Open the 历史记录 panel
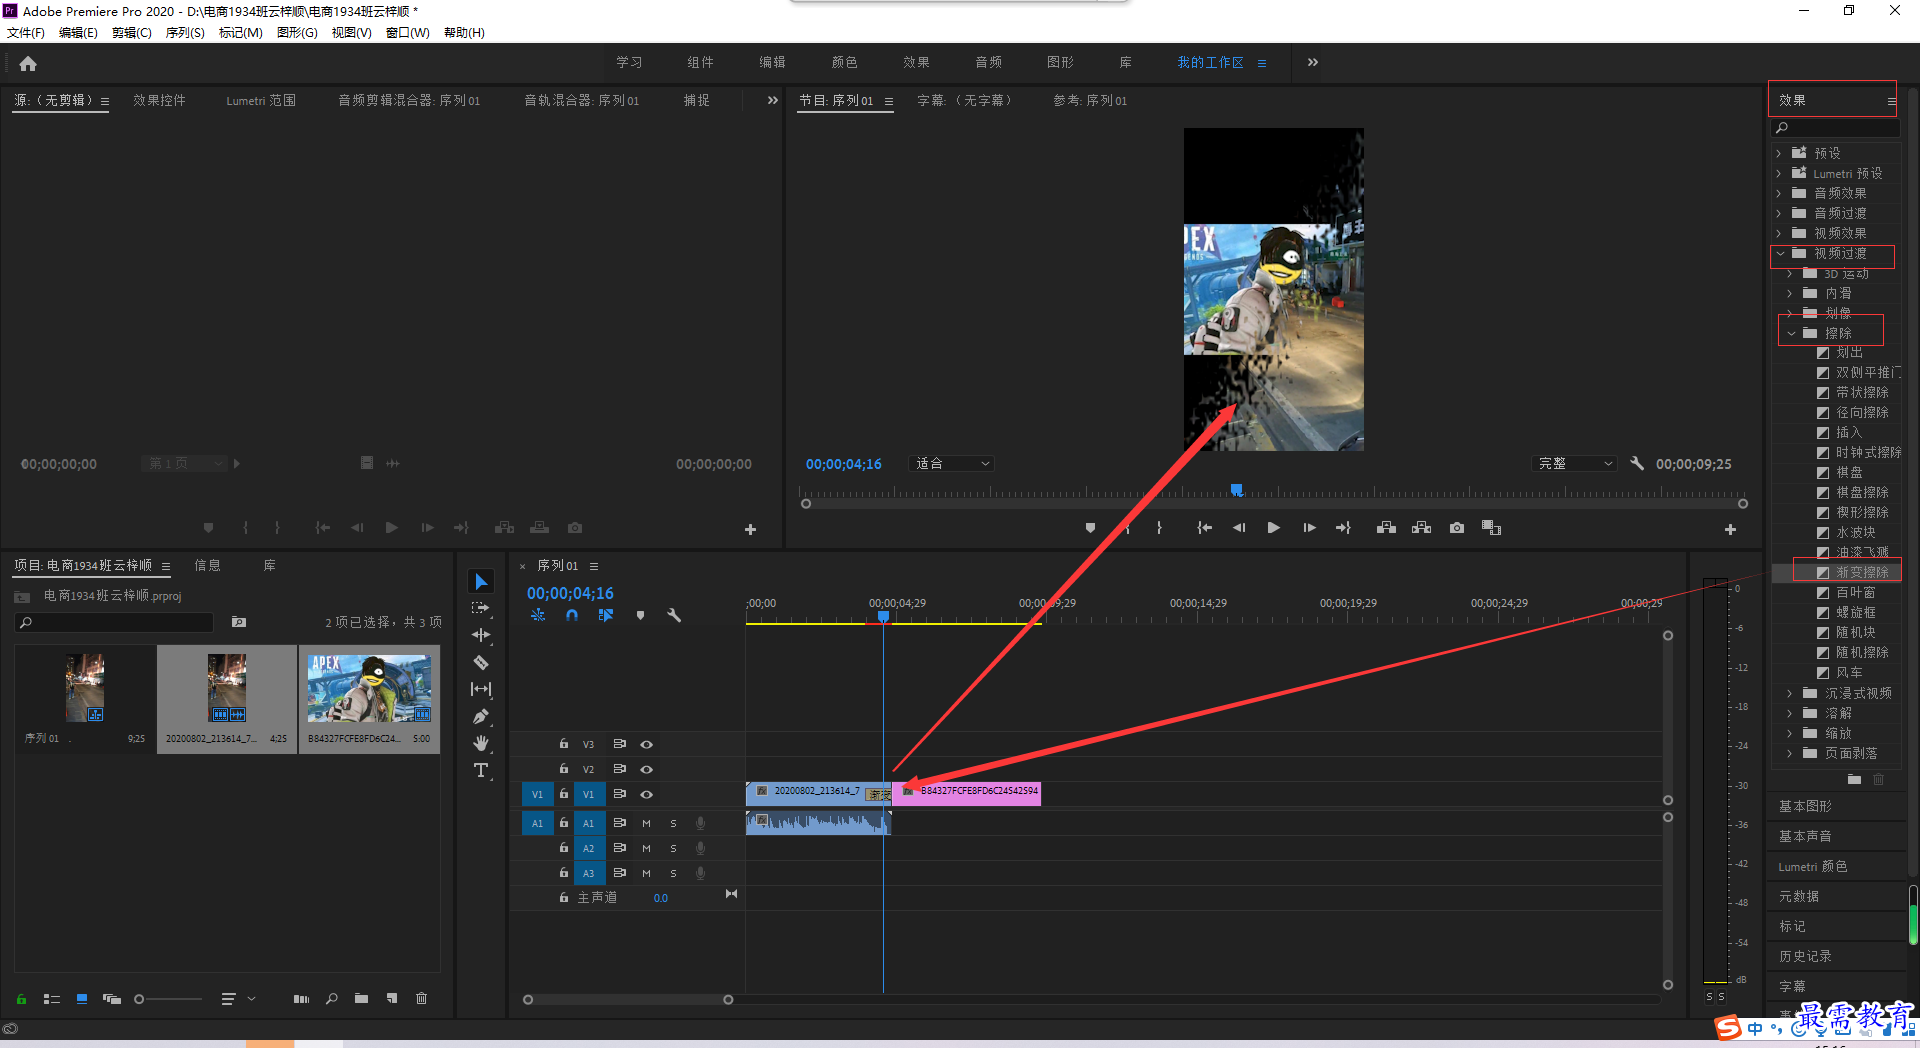The height and width of the screenshot is (1048, 1920). (x=1805, y=956)
